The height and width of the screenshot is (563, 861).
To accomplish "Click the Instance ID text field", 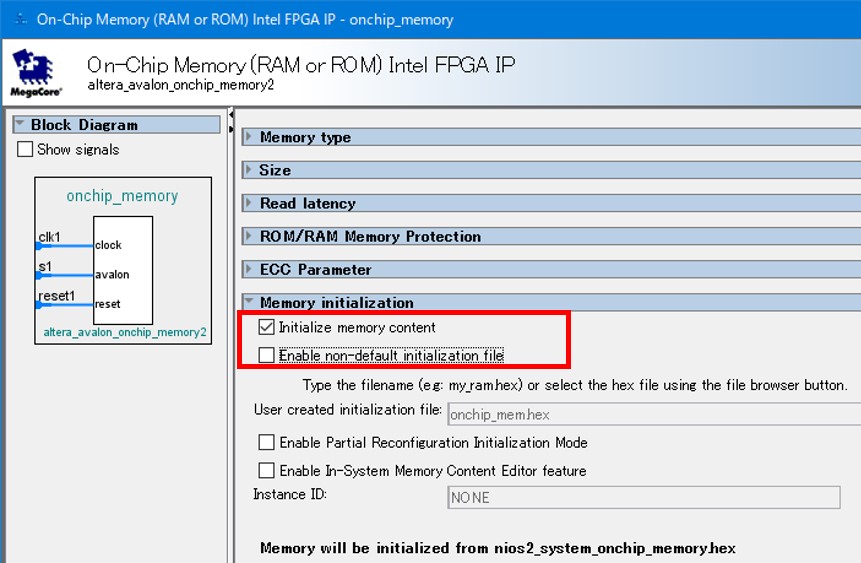I will (x=643, y=497).
